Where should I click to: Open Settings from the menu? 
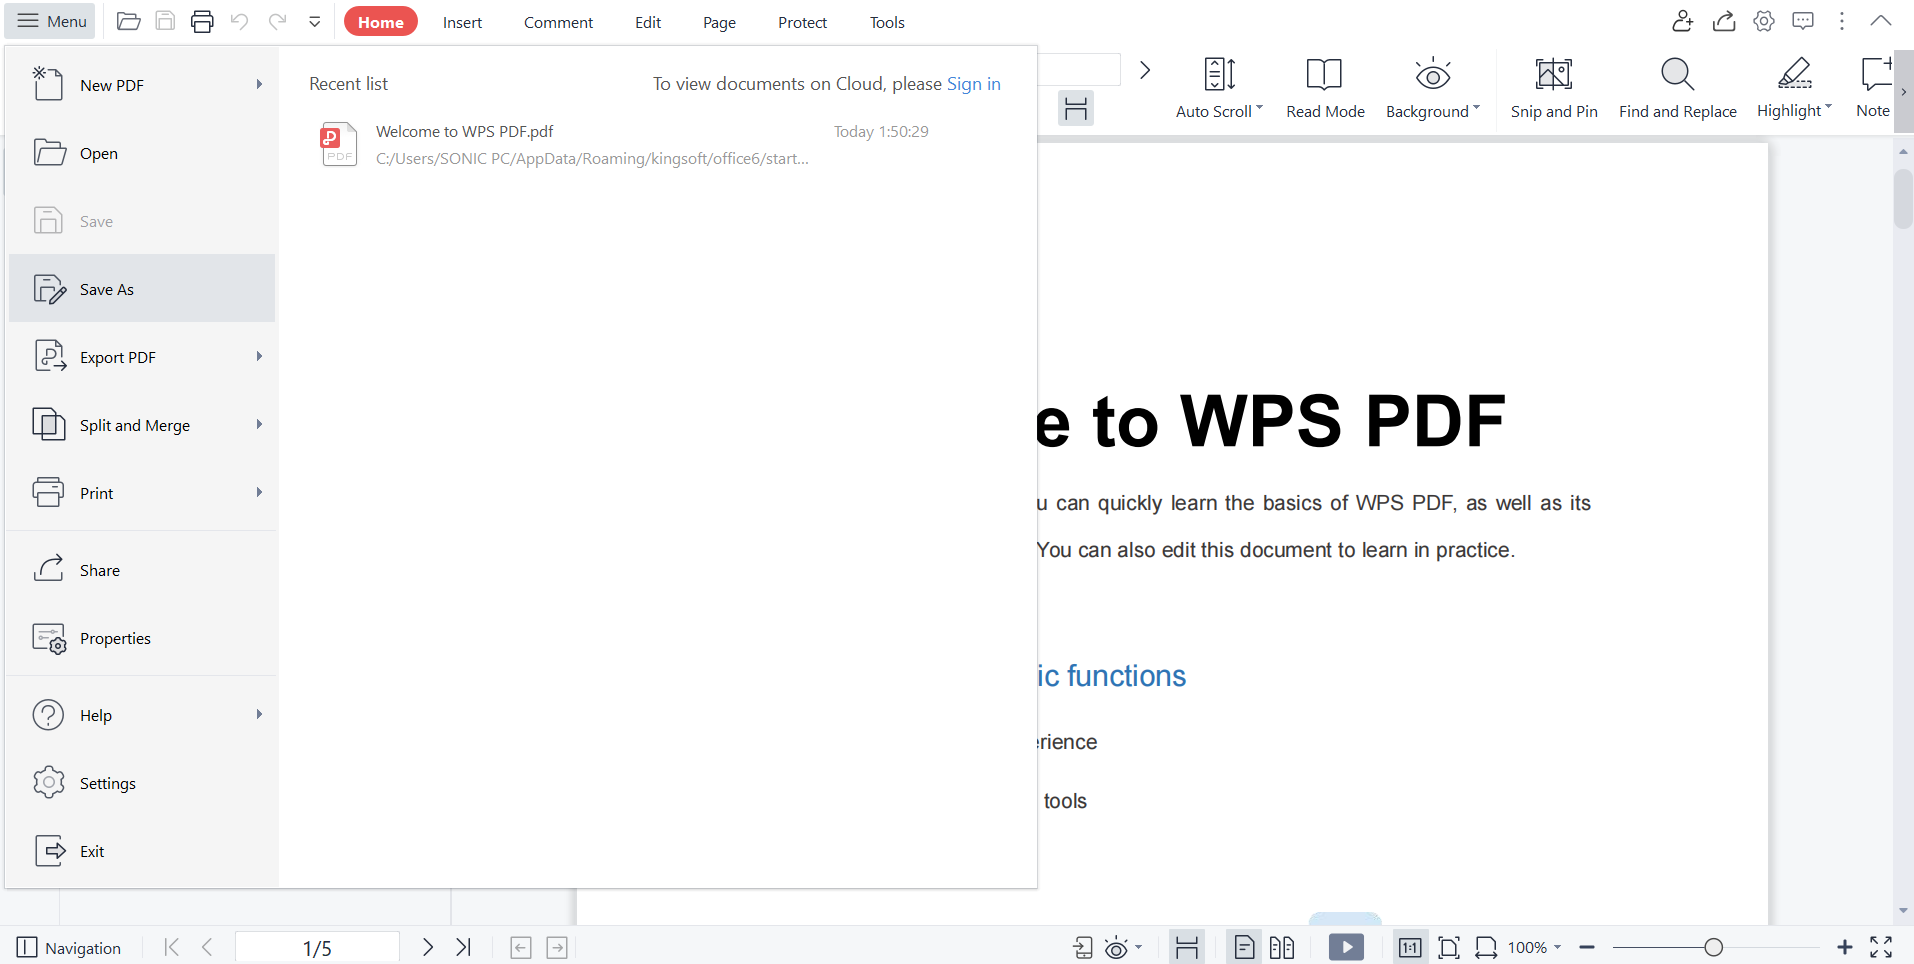[x=142, y=783]
